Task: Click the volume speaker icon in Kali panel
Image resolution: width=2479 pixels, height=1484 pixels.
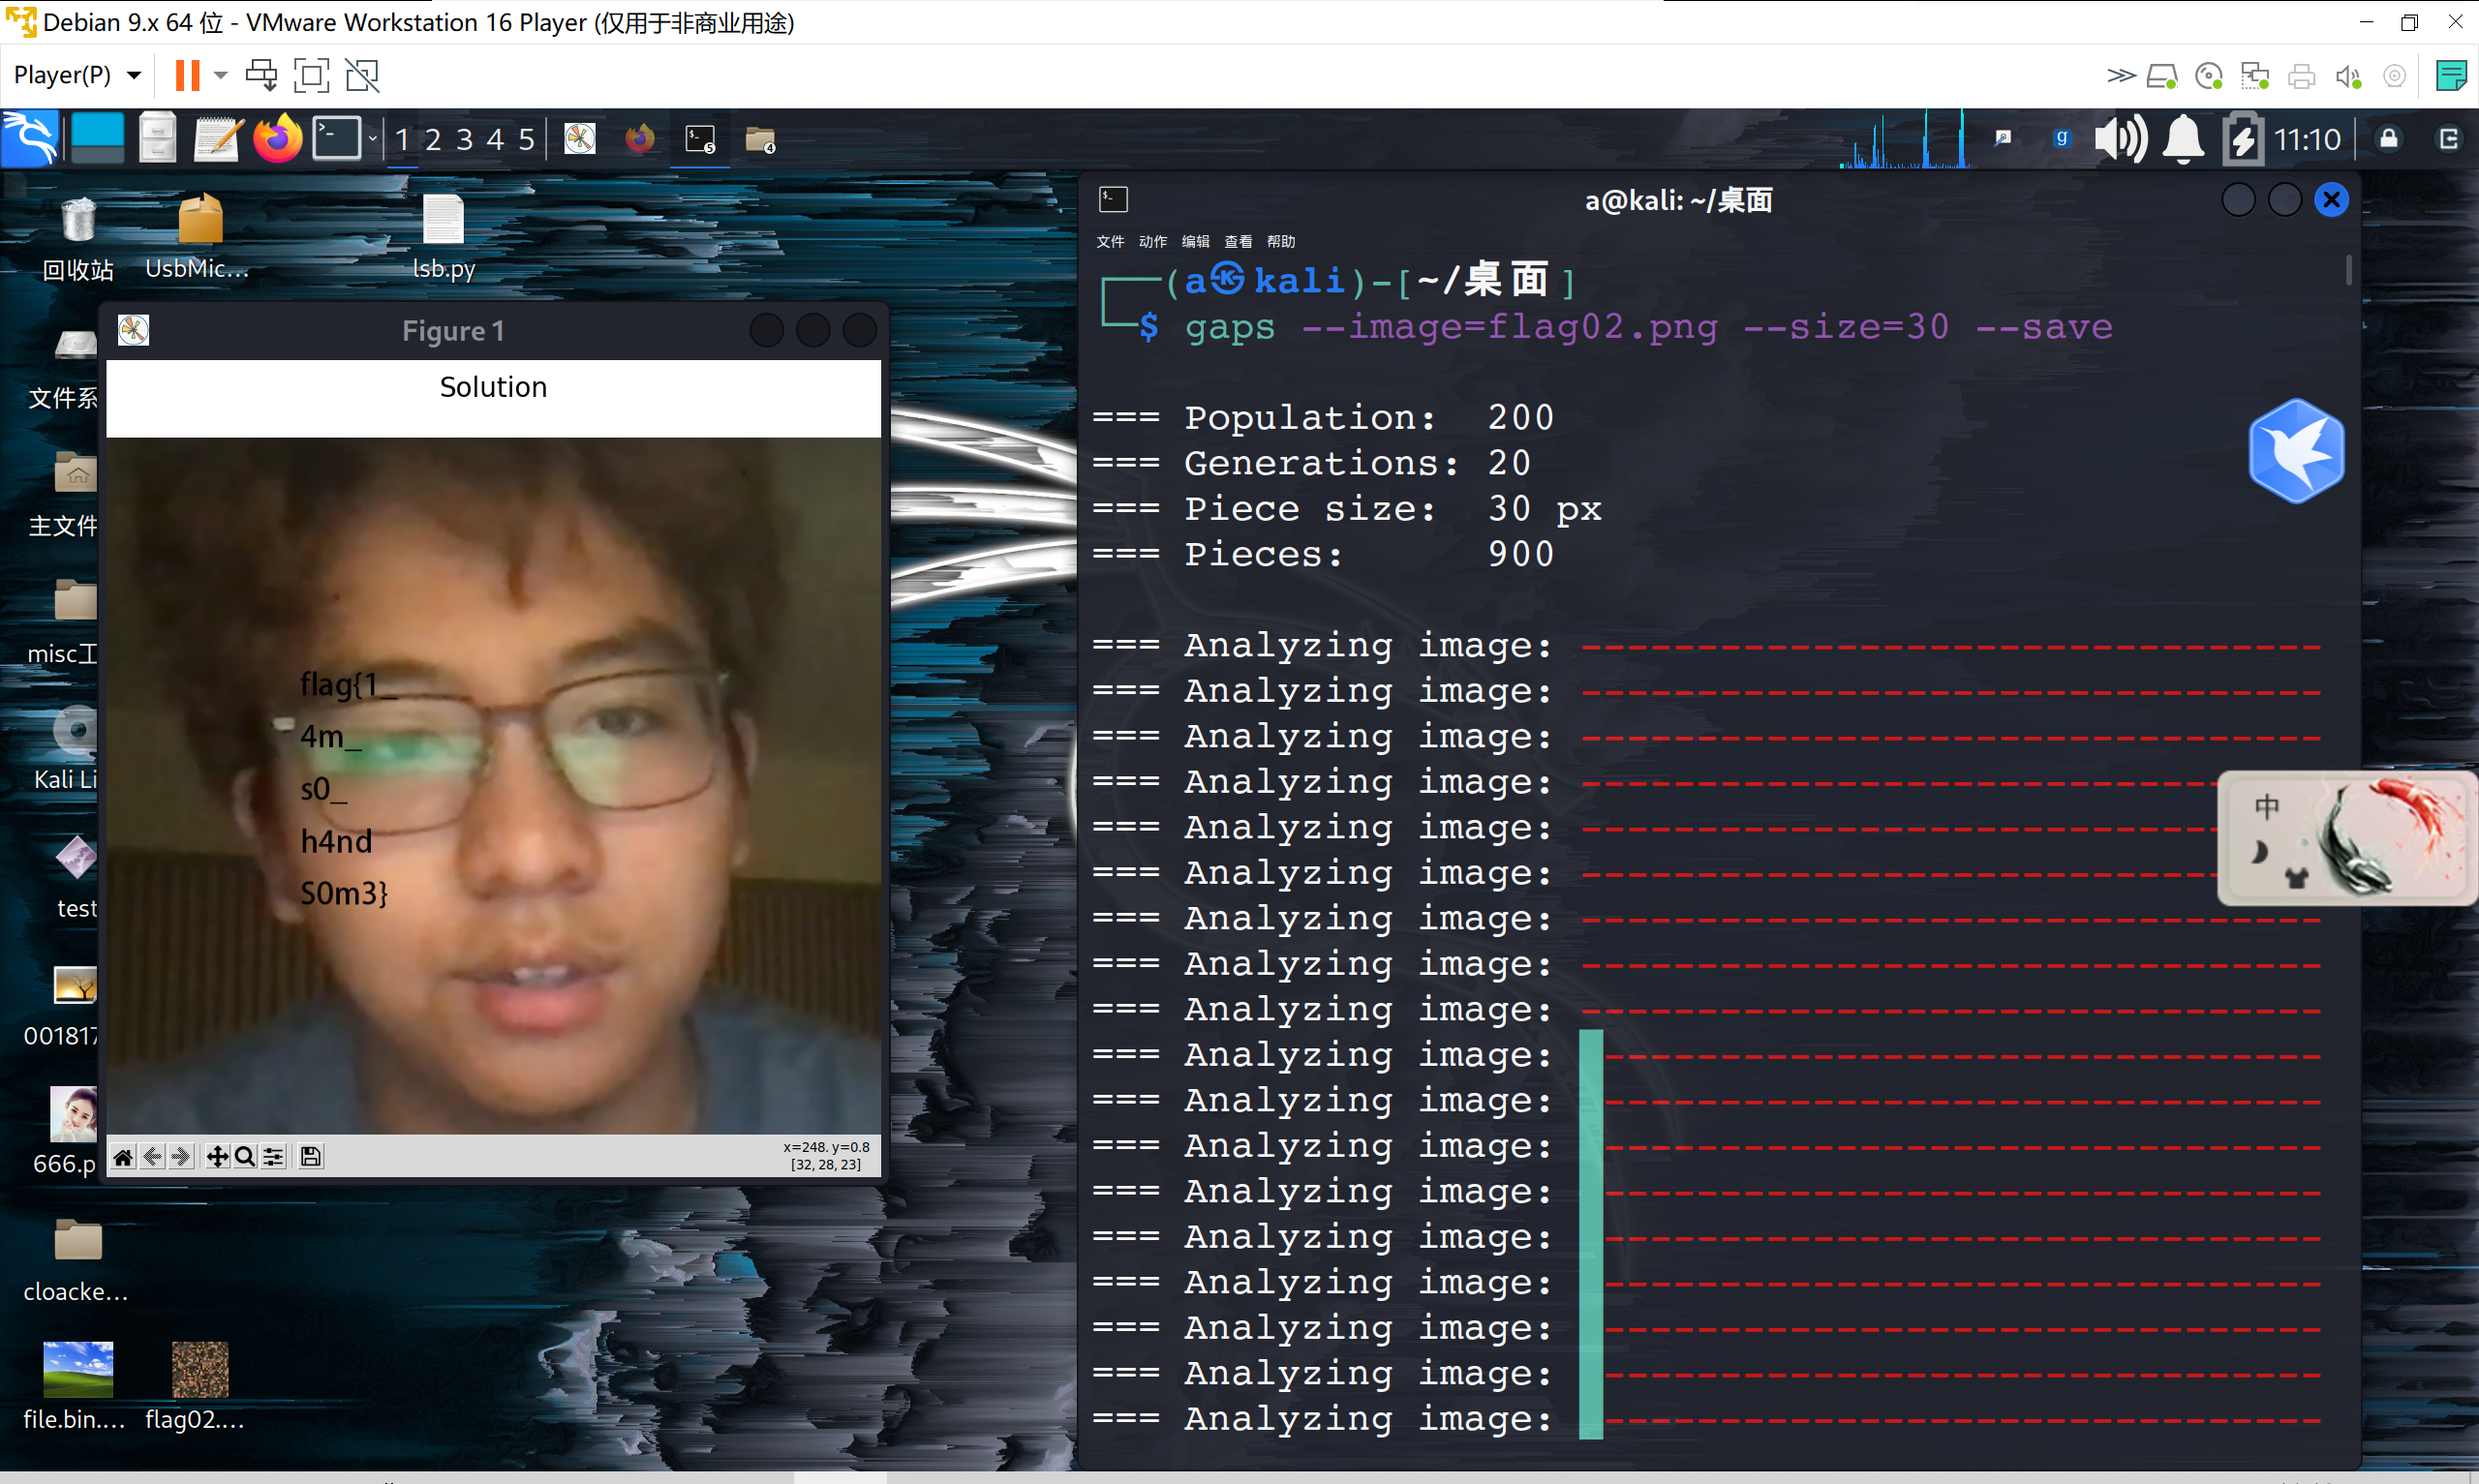Action: [2120, 139]
